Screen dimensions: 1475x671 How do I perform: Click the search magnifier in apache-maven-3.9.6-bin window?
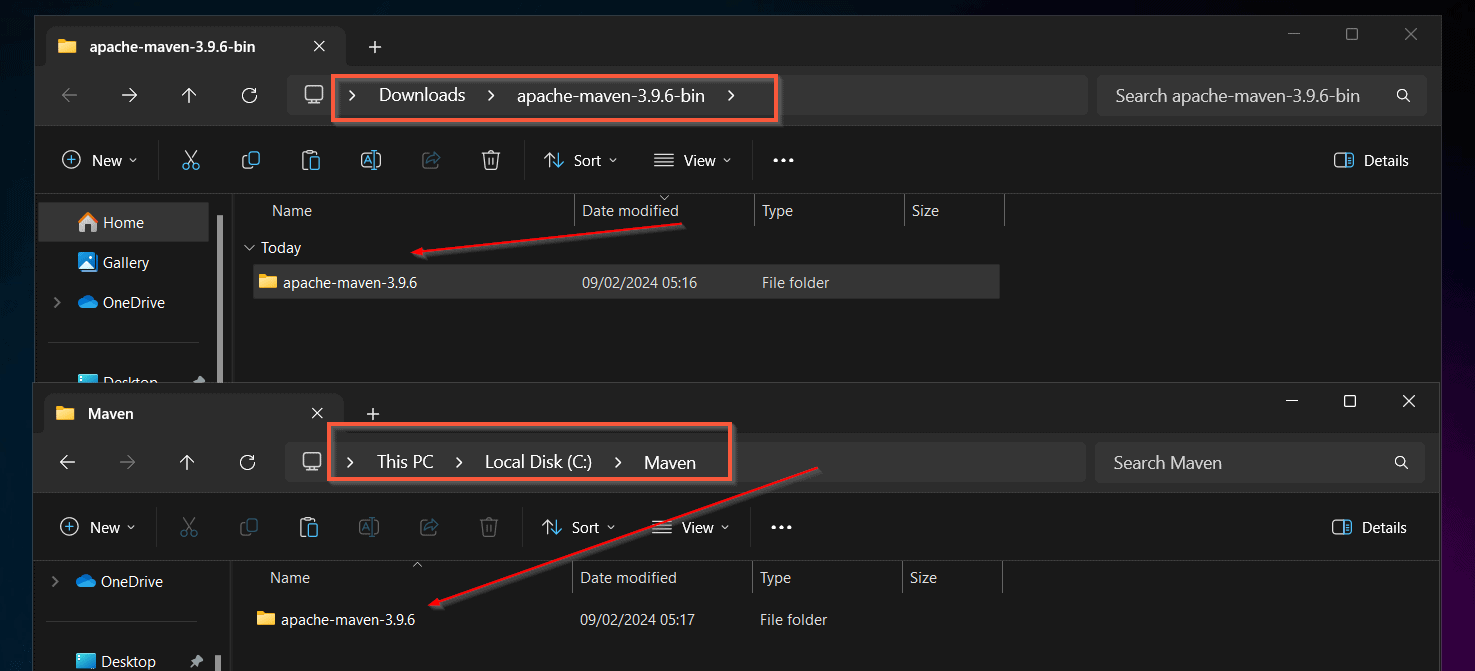(1403, 96)
